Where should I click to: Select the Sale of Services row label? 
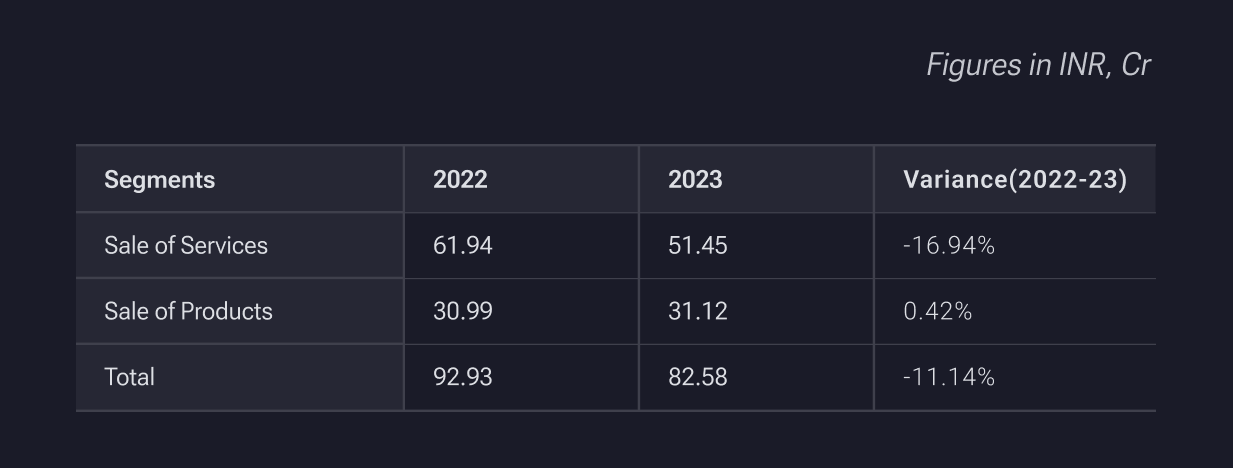click(x=186, y=246)
